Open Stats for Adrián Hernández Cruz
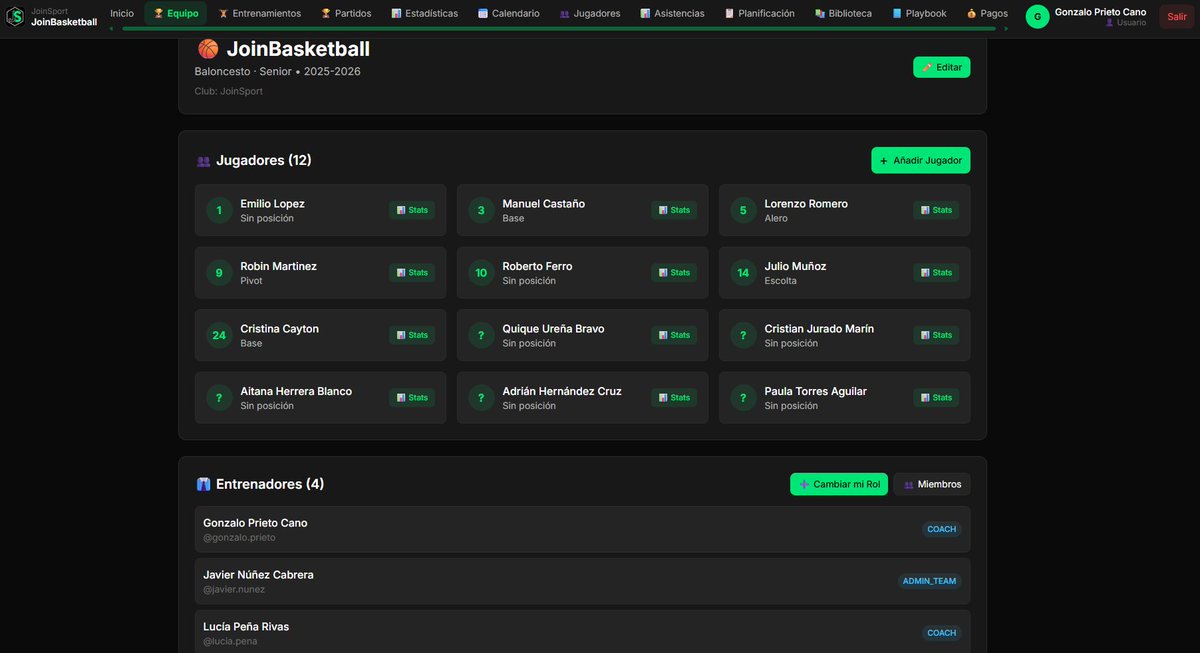1200x653 pixels. click(x=674, y=397)
